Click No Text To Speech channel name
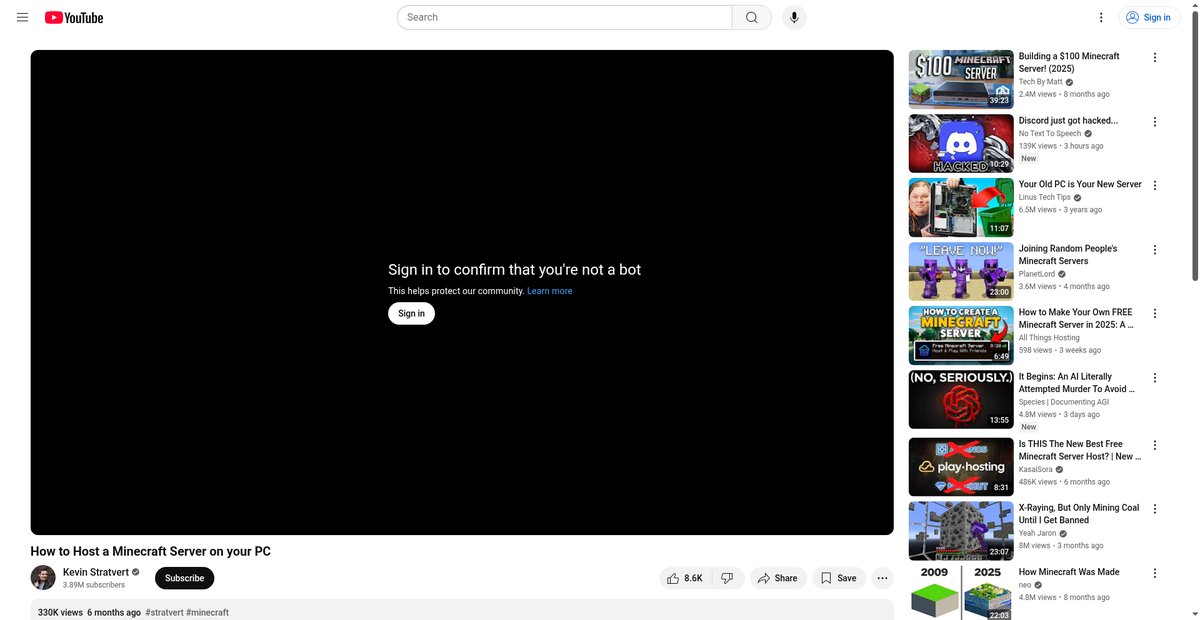Screen dimensions: 1200x620 pyautogui.click(x=1050, y=134)
